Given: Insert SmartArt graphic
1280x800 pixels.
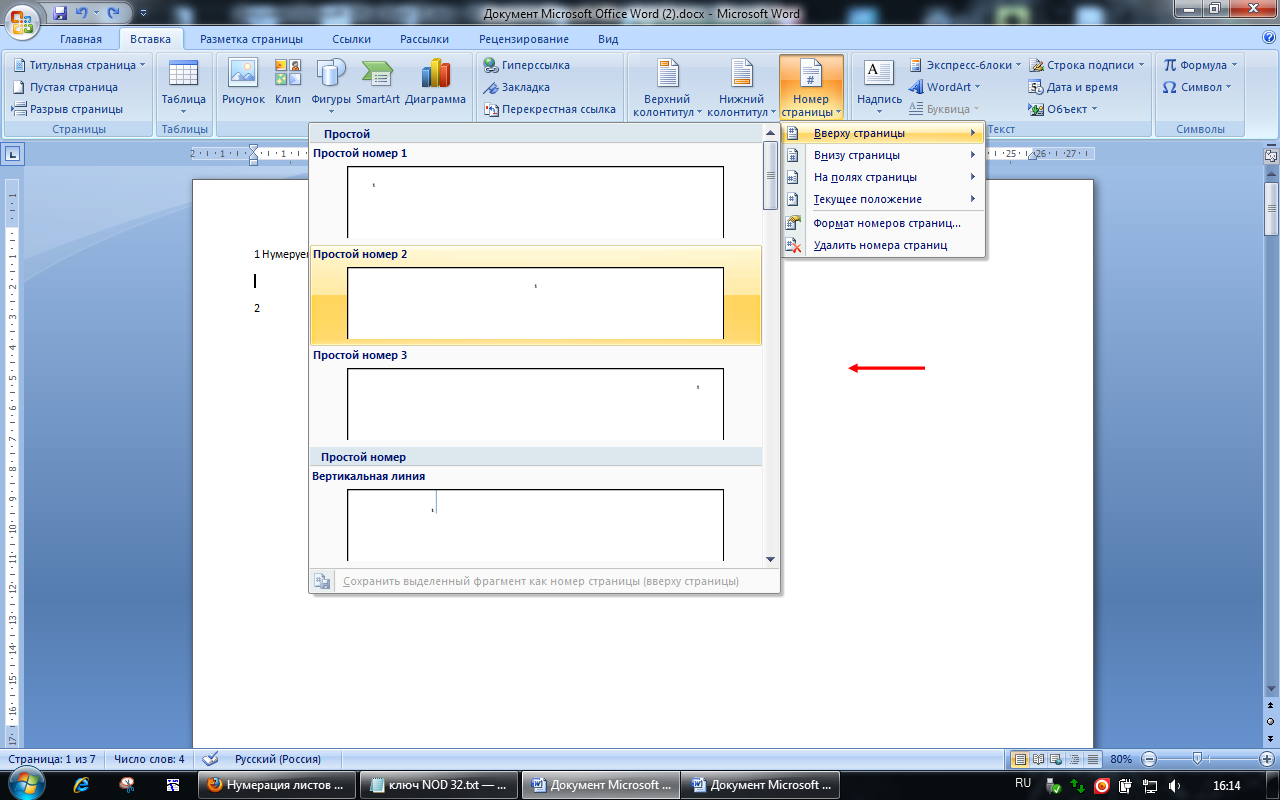Looking at the screenshot, I should tap(378, 83).
